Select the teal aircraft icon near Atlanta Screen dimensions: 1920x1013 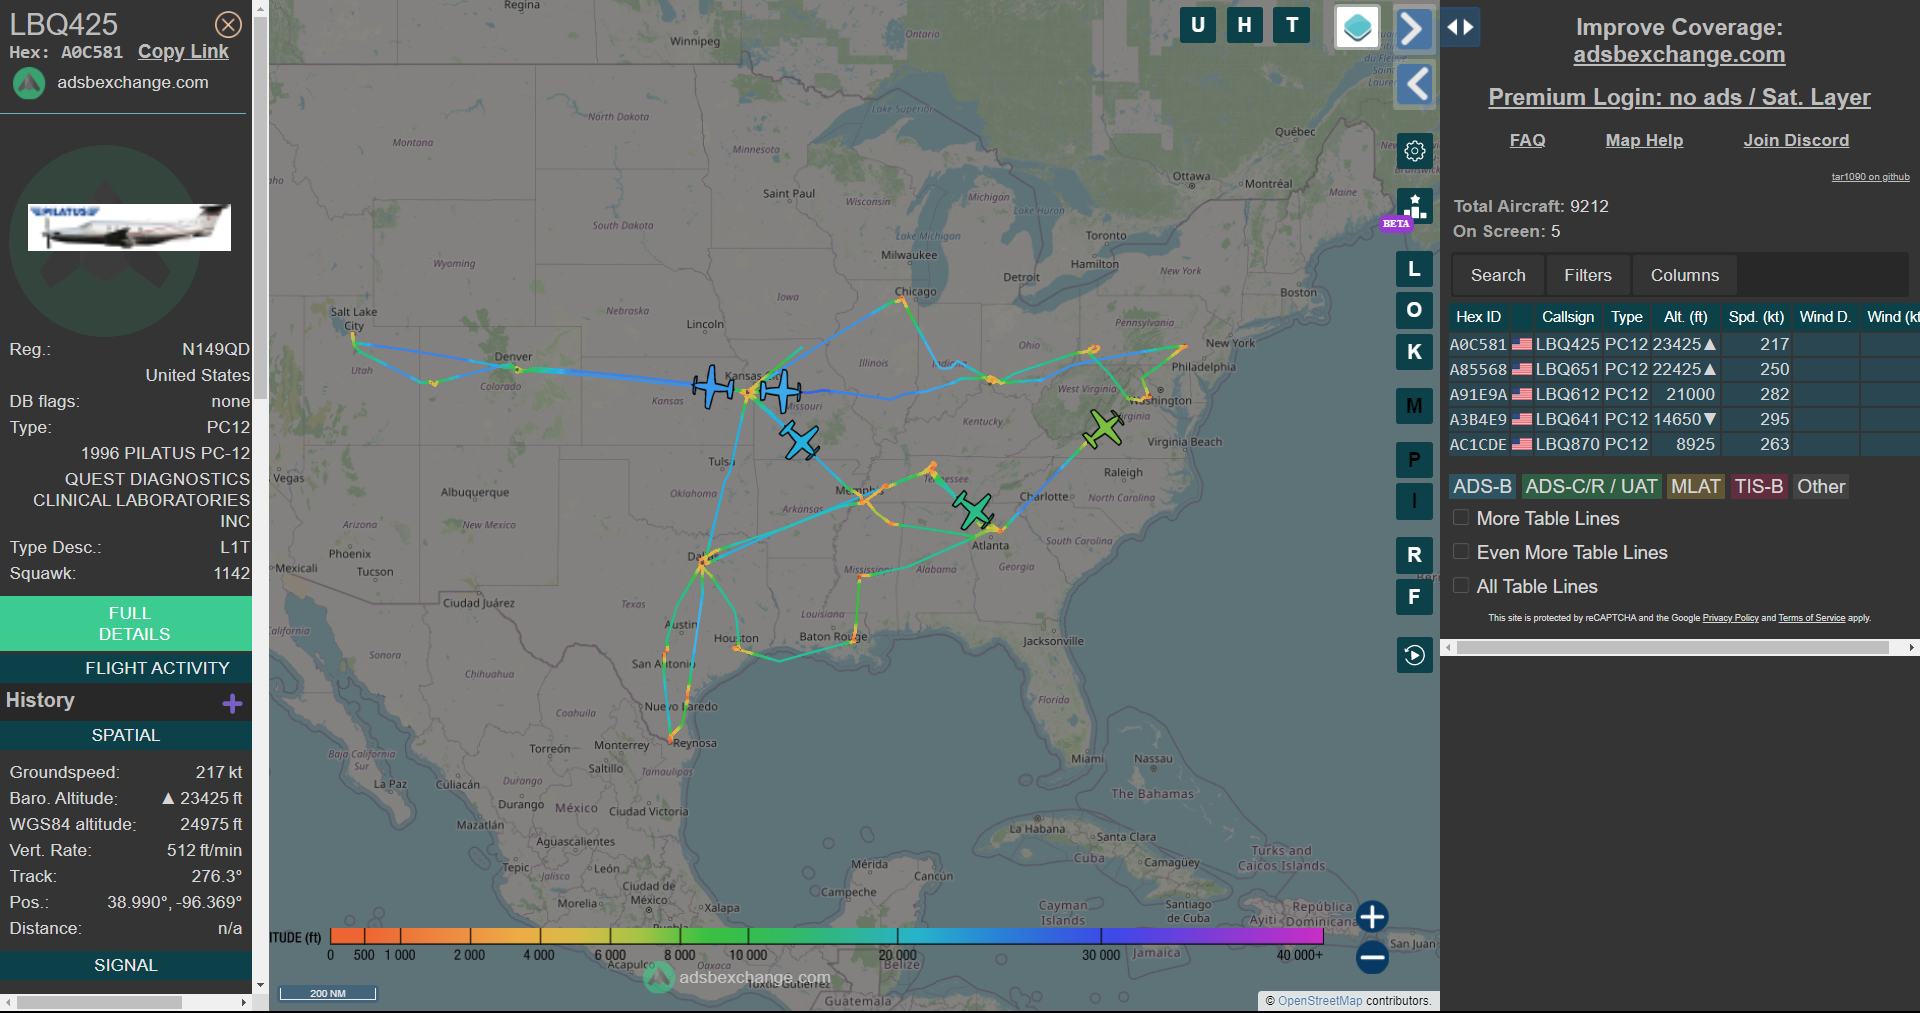(973, 510)
